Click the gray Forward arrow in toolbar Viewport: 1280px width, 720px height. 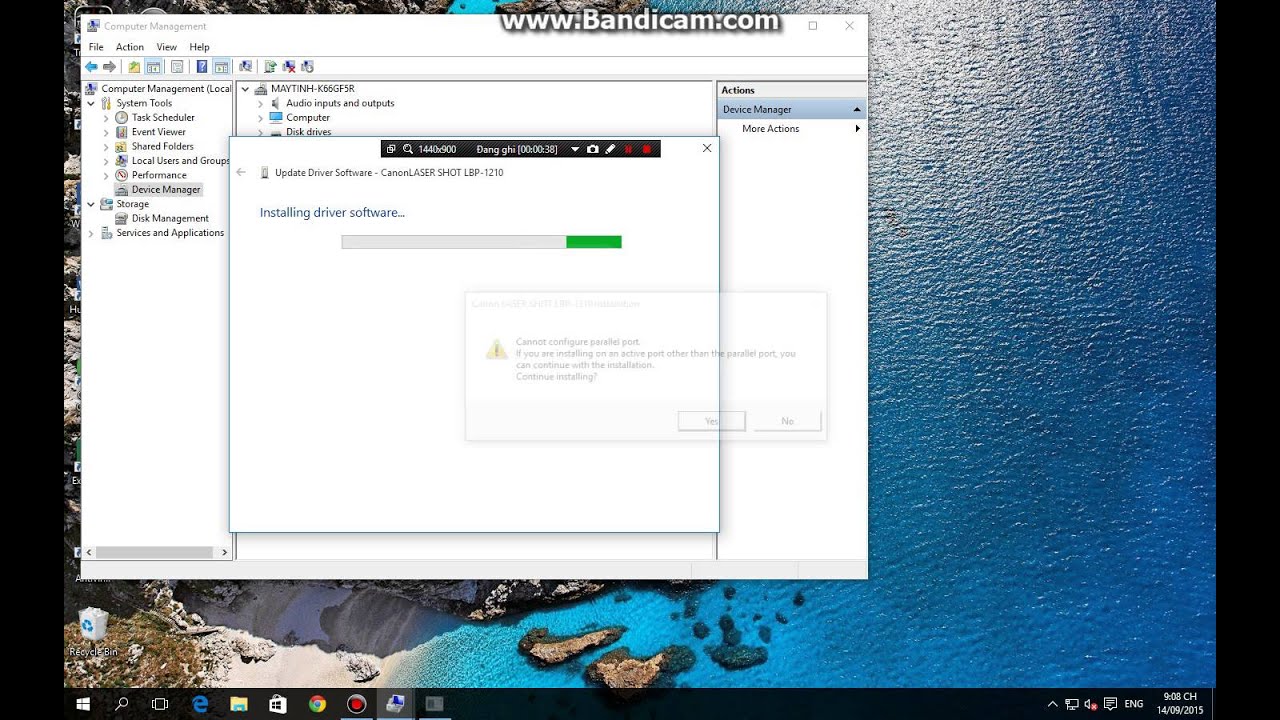click(109, 67)
